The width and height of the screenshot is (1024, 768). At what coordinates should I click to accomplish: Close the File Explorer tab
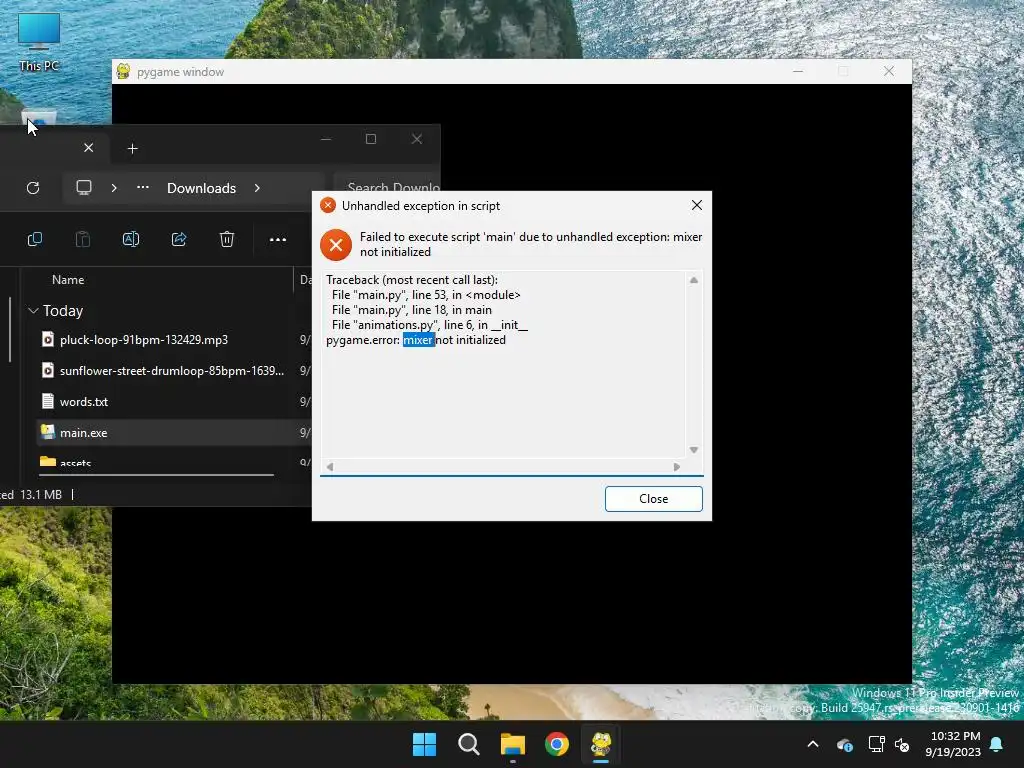pos(89,148)
